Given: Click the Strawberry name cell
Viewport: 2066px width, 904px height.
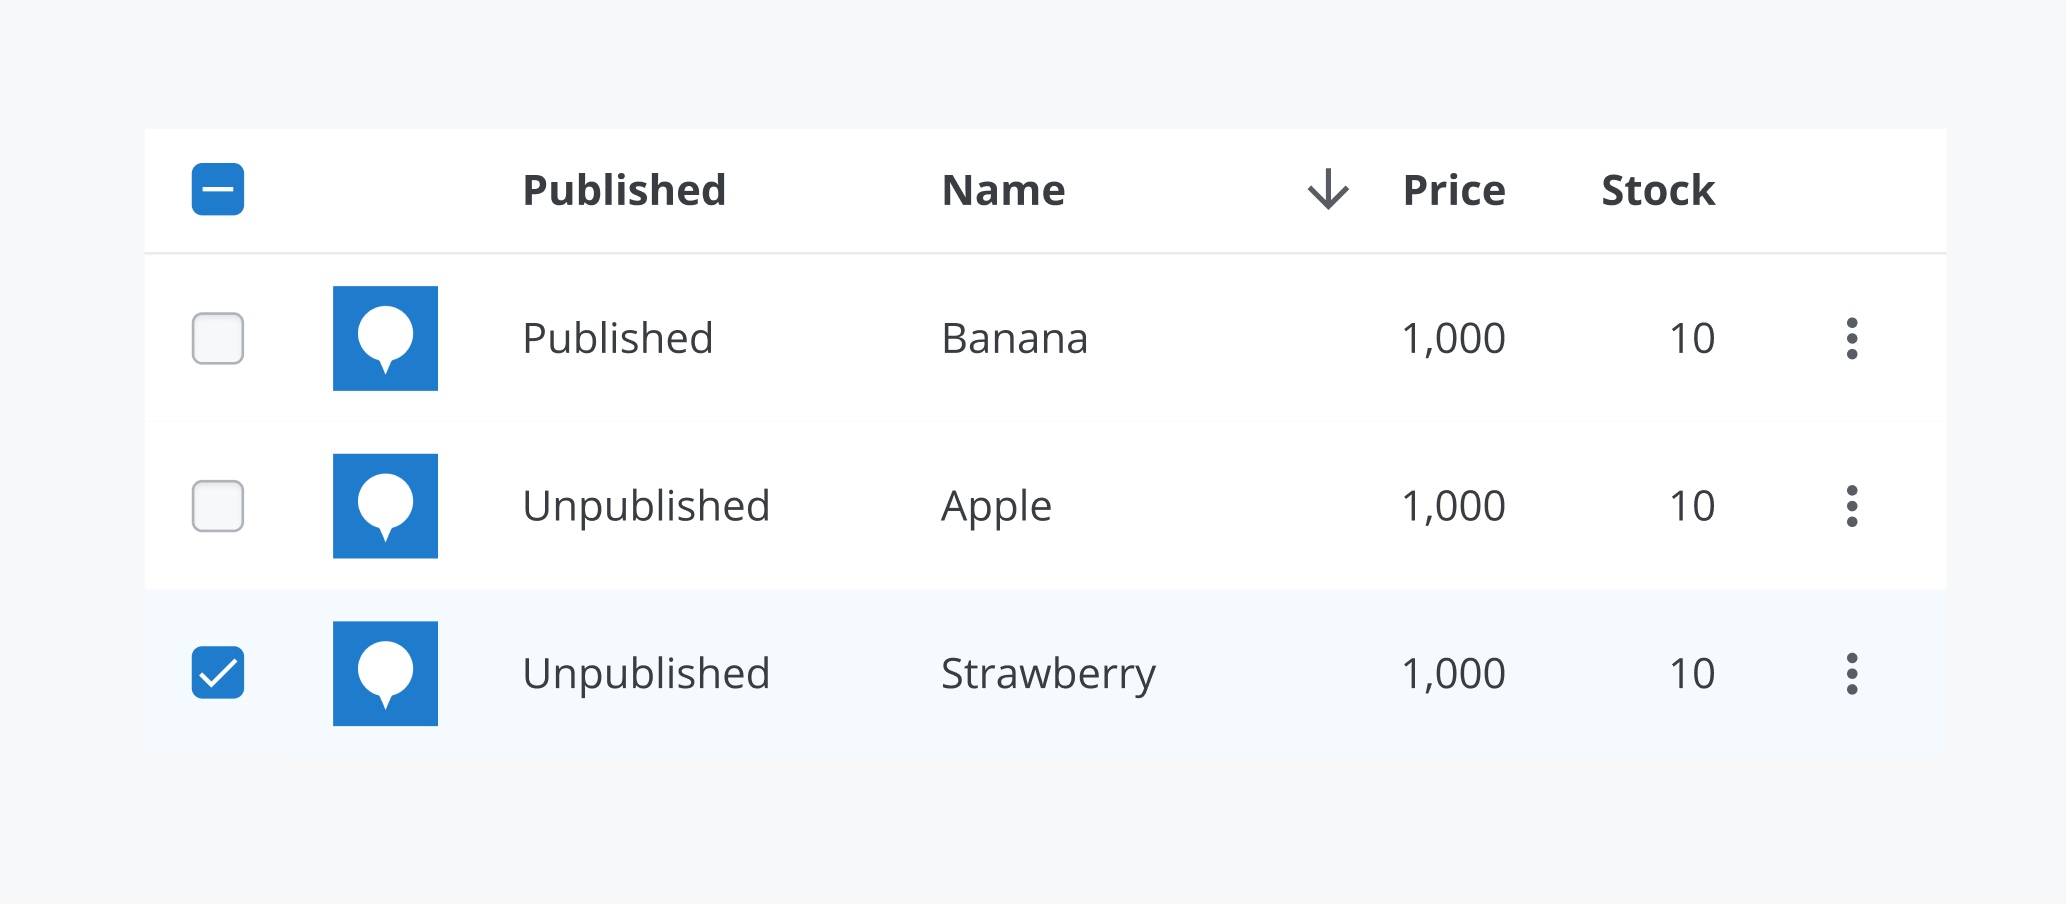Looking at the screenshot, I should [x=1048, y=674].
